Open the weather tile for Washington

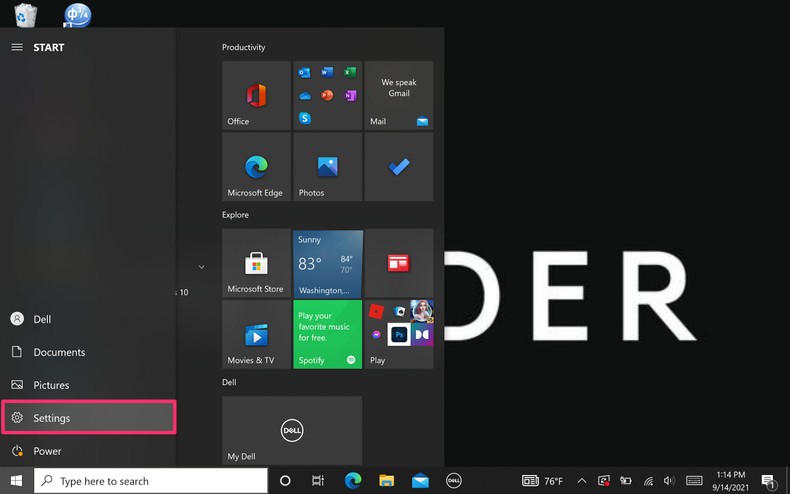click(327, 263)
